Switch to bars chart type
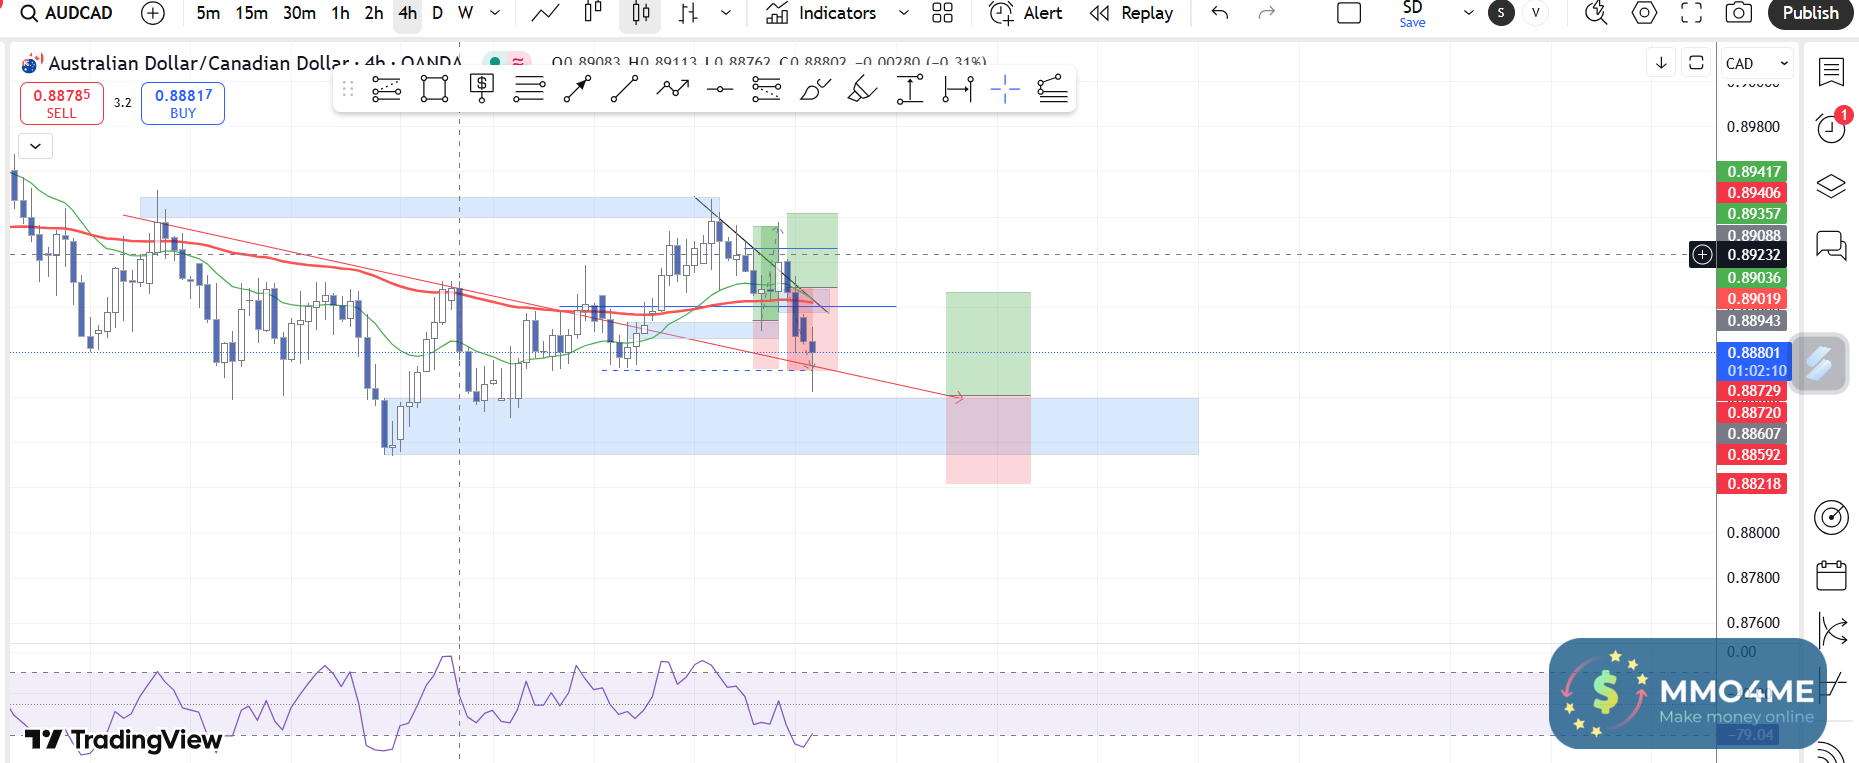This screenshot has width=1859, height=763. pyautogui.click(x=688, y=13)
